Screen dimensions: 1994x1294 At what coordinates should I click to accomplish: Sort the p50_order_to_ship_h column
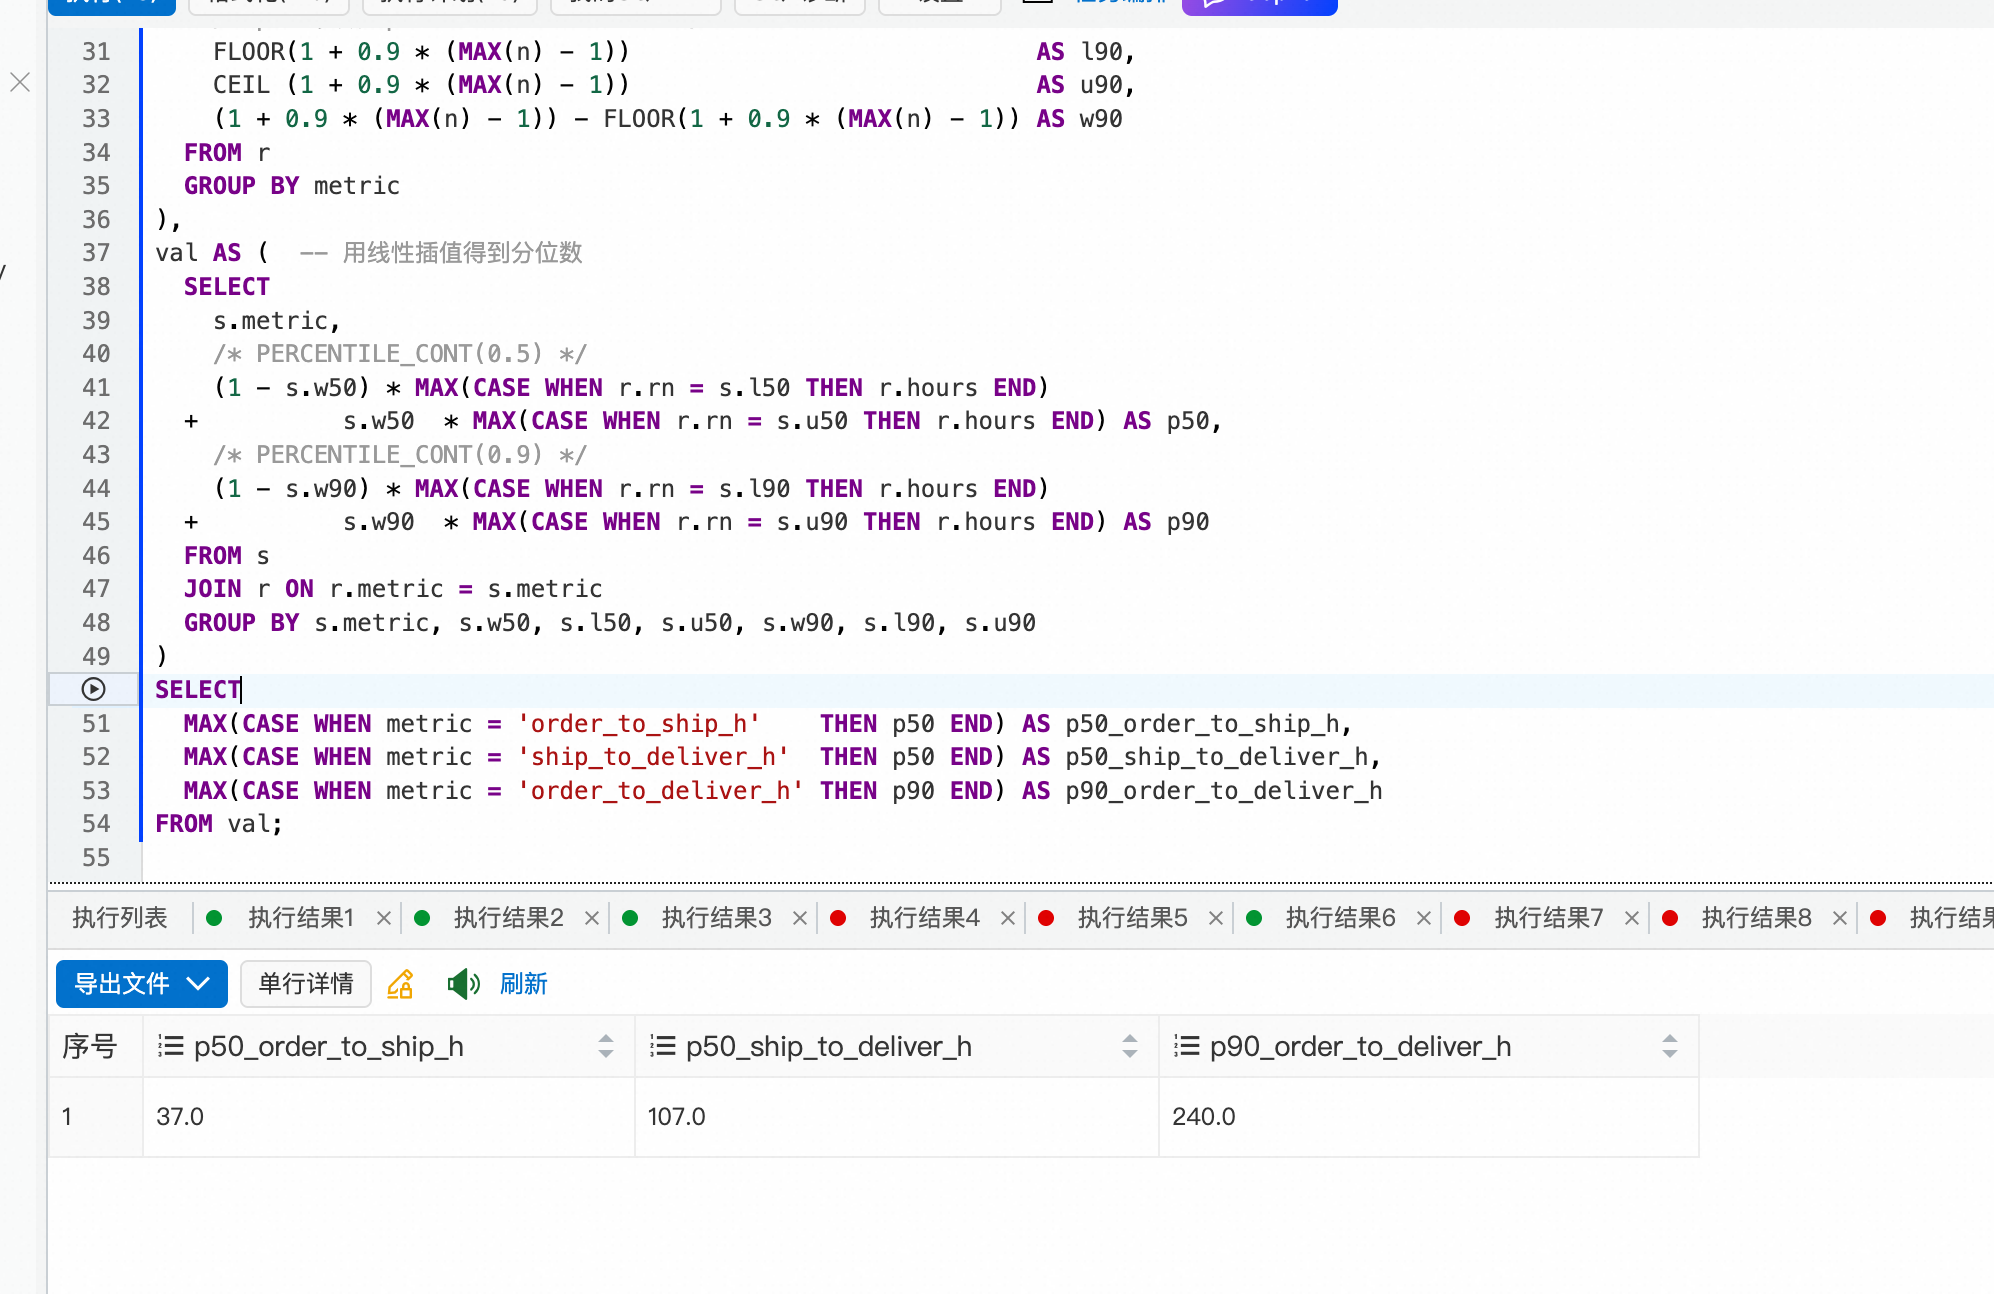tap(606, 1046)
